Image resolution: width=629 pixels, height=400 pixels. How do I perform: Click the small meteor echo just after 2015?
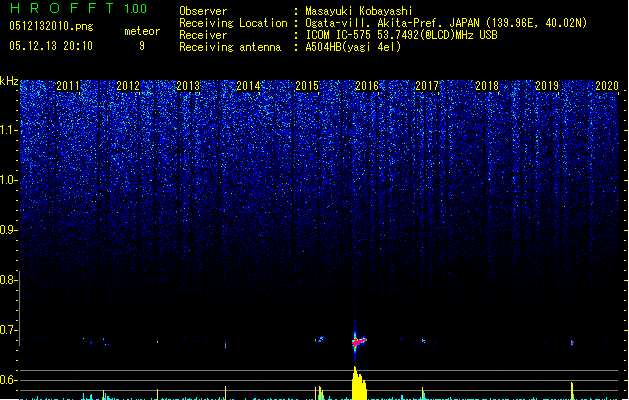click(320, 339)
